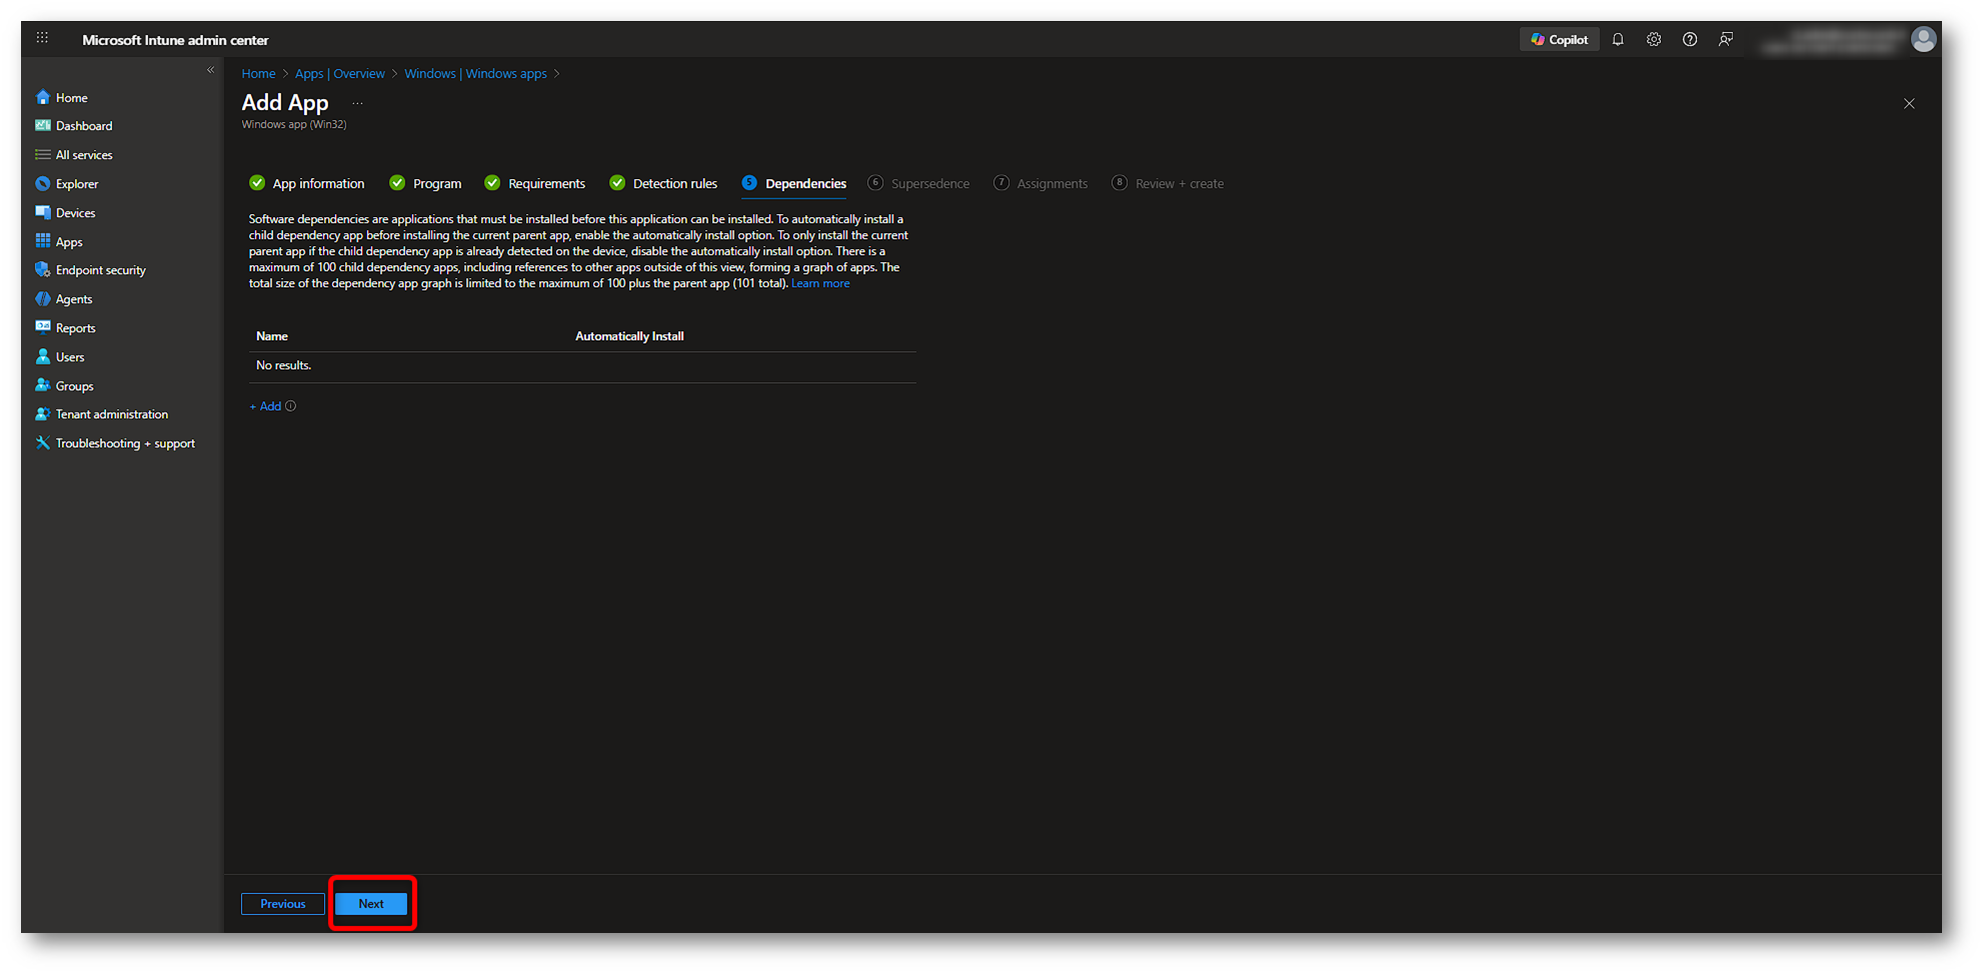The image size is (1984, 975).
Task: Click the Endpoint security shield icon
Action: point(43,270)
